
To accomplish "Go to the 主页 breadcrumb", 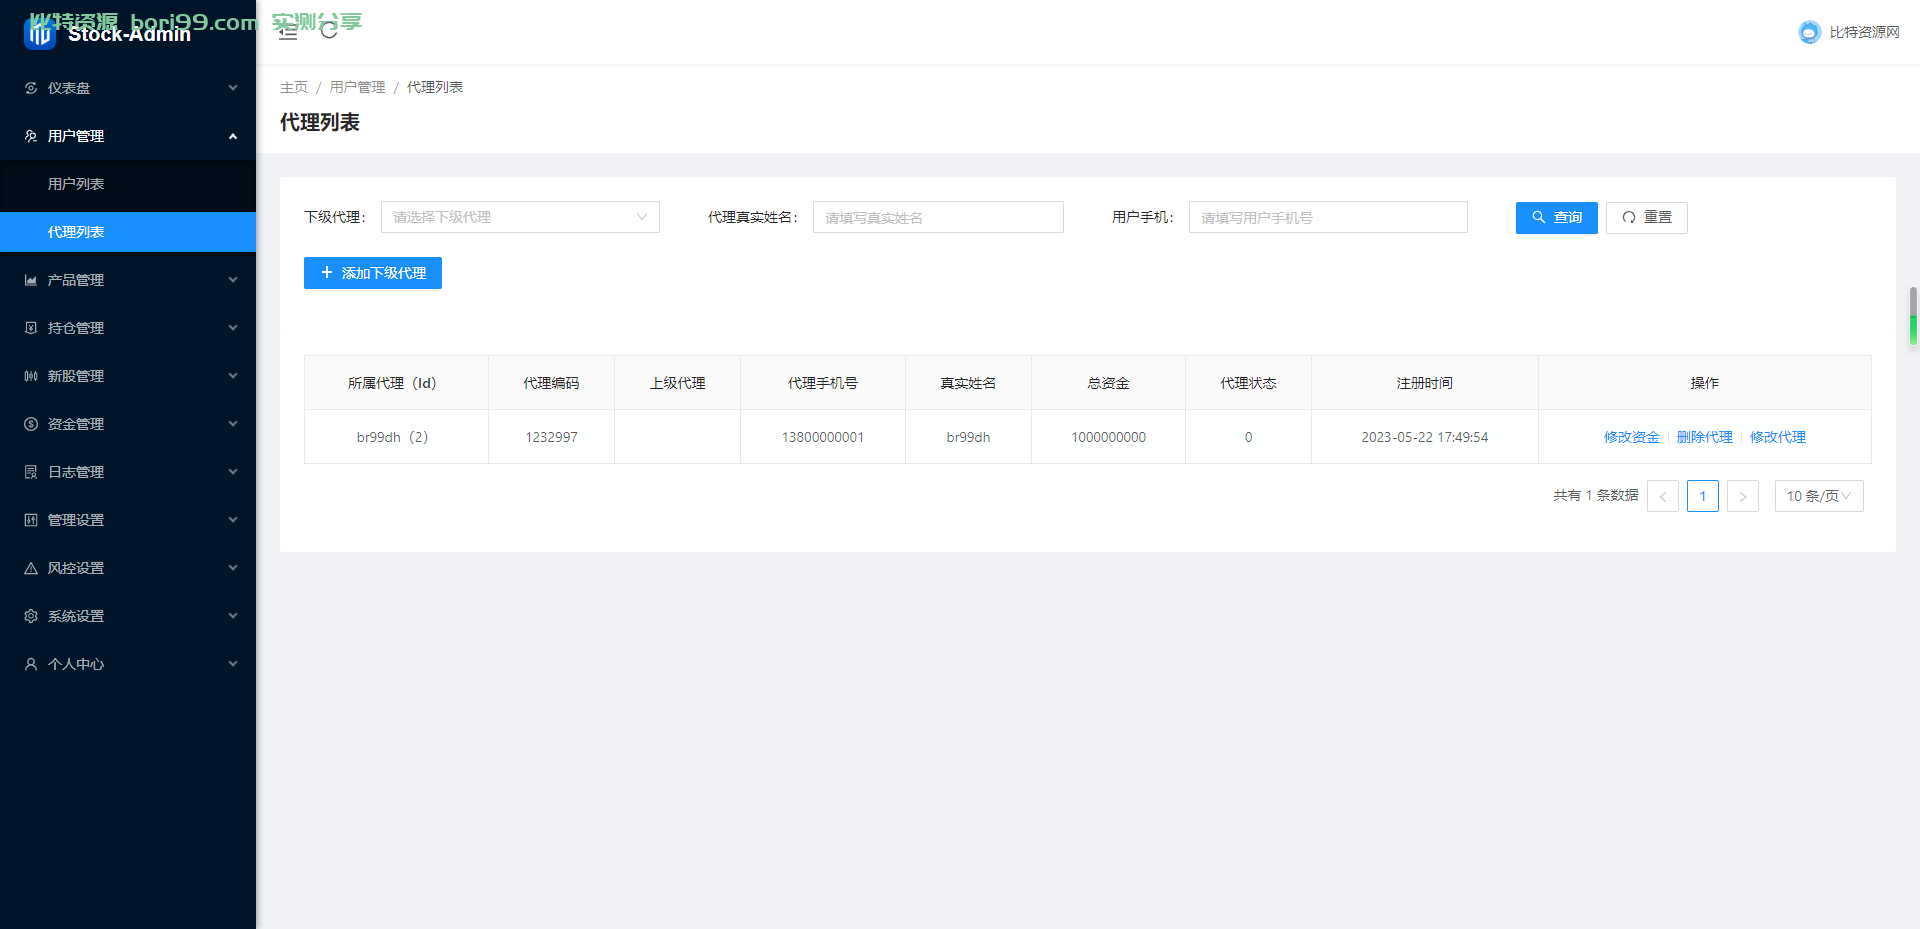I will pos(294,87).
